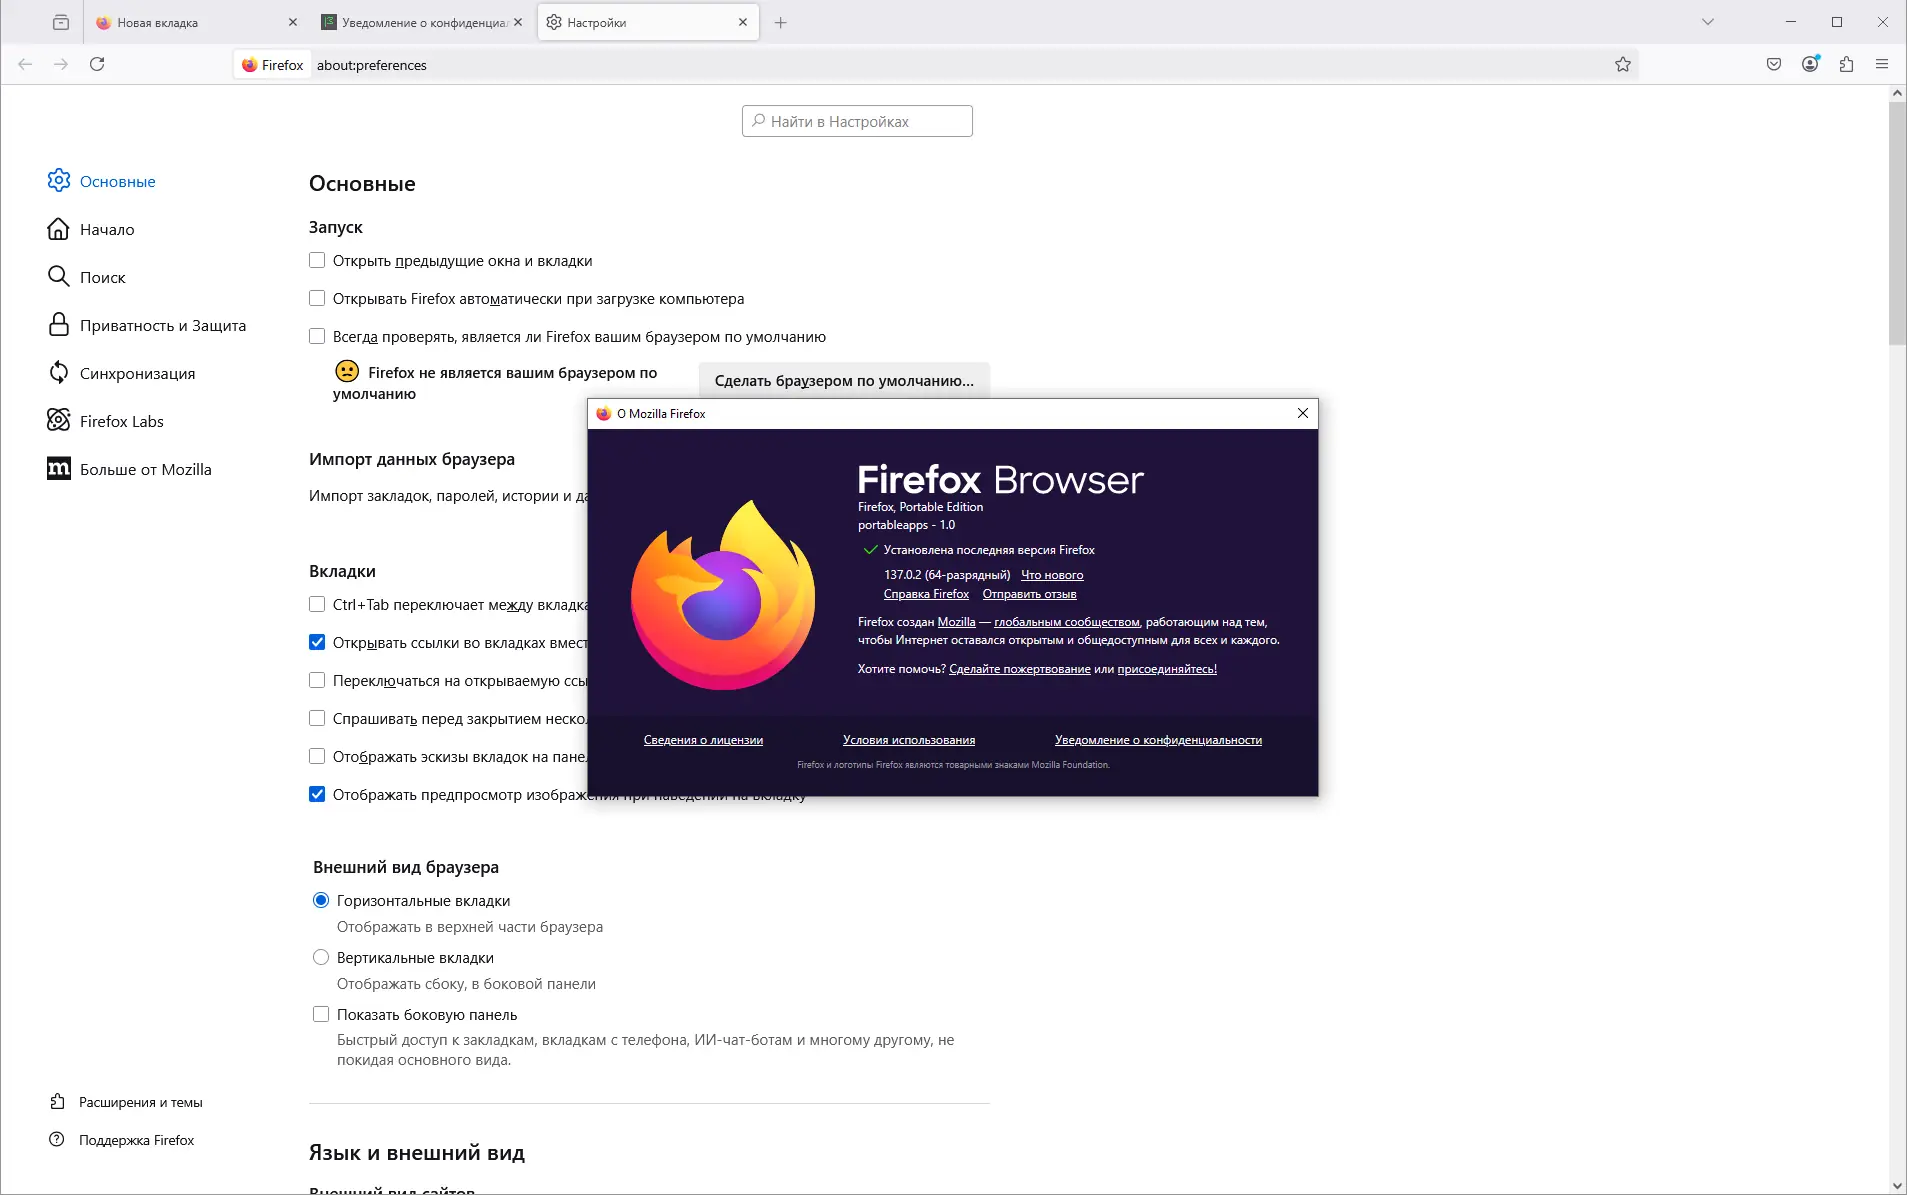Click the Отправить отзыв link
The width and height of the screenshot is (1907, 1195).
pos(1029,594)
